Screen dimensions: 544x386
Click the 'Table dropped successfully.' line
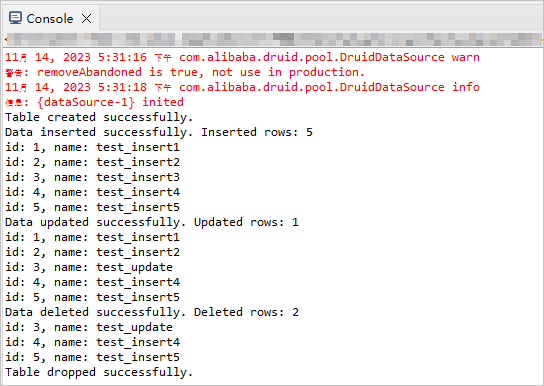pyautogui.click(x=99, y=372)
